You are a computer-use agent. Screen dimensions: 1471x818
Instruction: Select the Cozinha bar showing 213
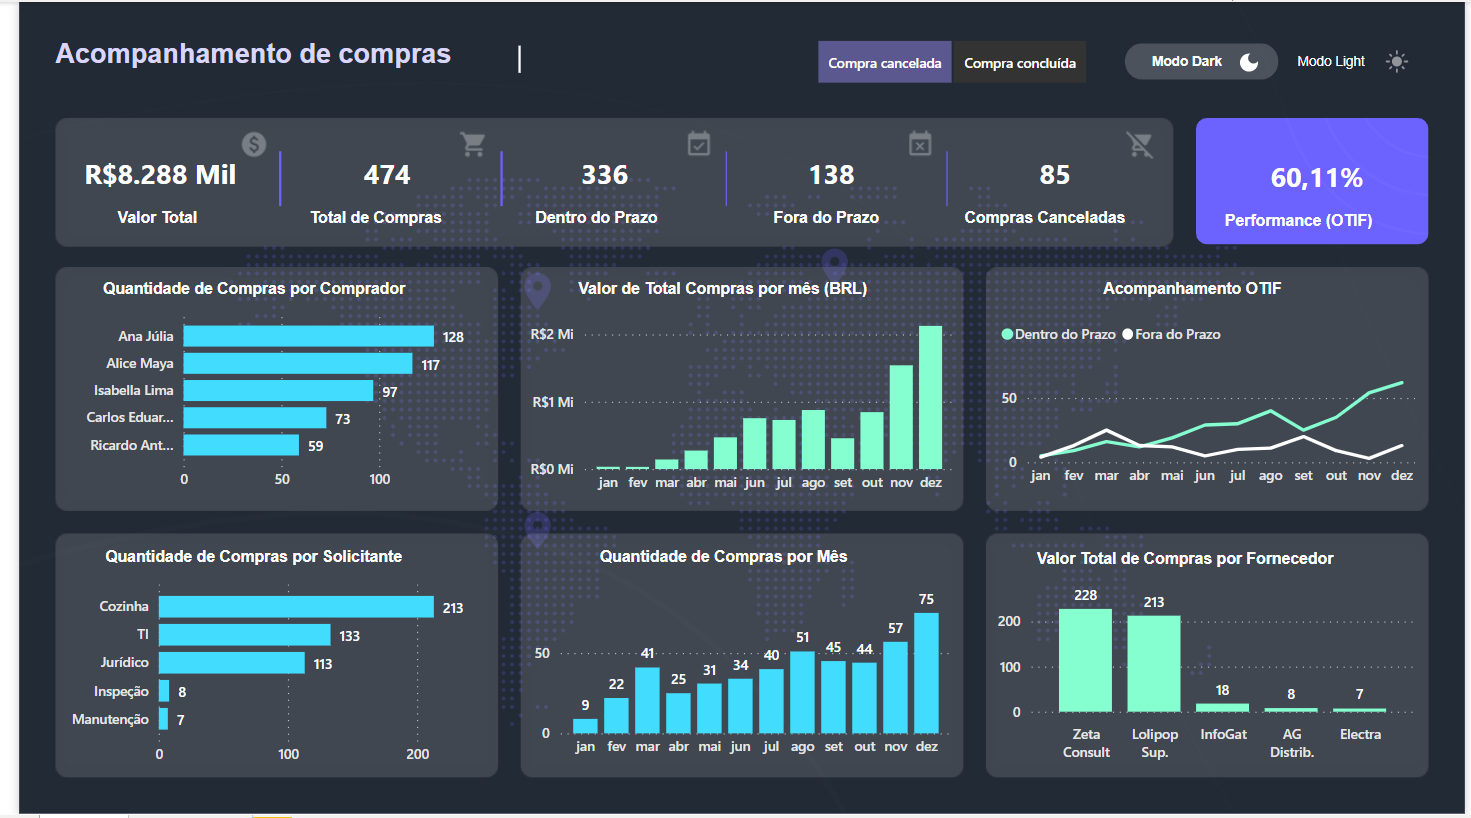pyautogui.click(x=297, y=607)
